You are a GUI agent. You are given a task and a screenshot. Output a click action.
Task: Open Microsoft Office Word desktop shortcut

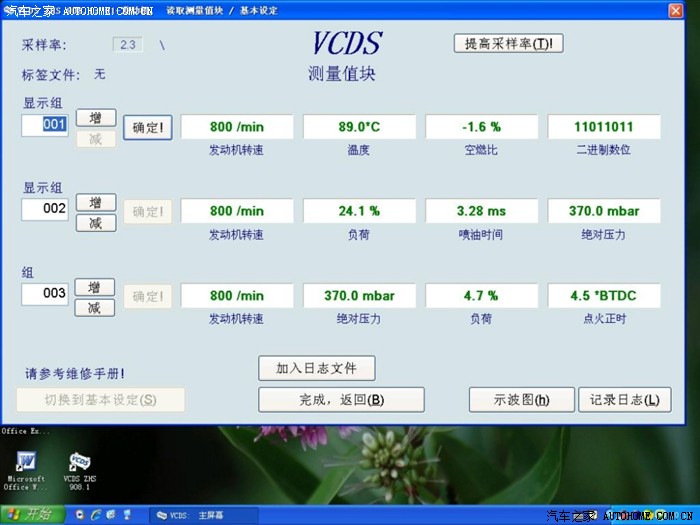pyautogui.click(x=27, y=462)
